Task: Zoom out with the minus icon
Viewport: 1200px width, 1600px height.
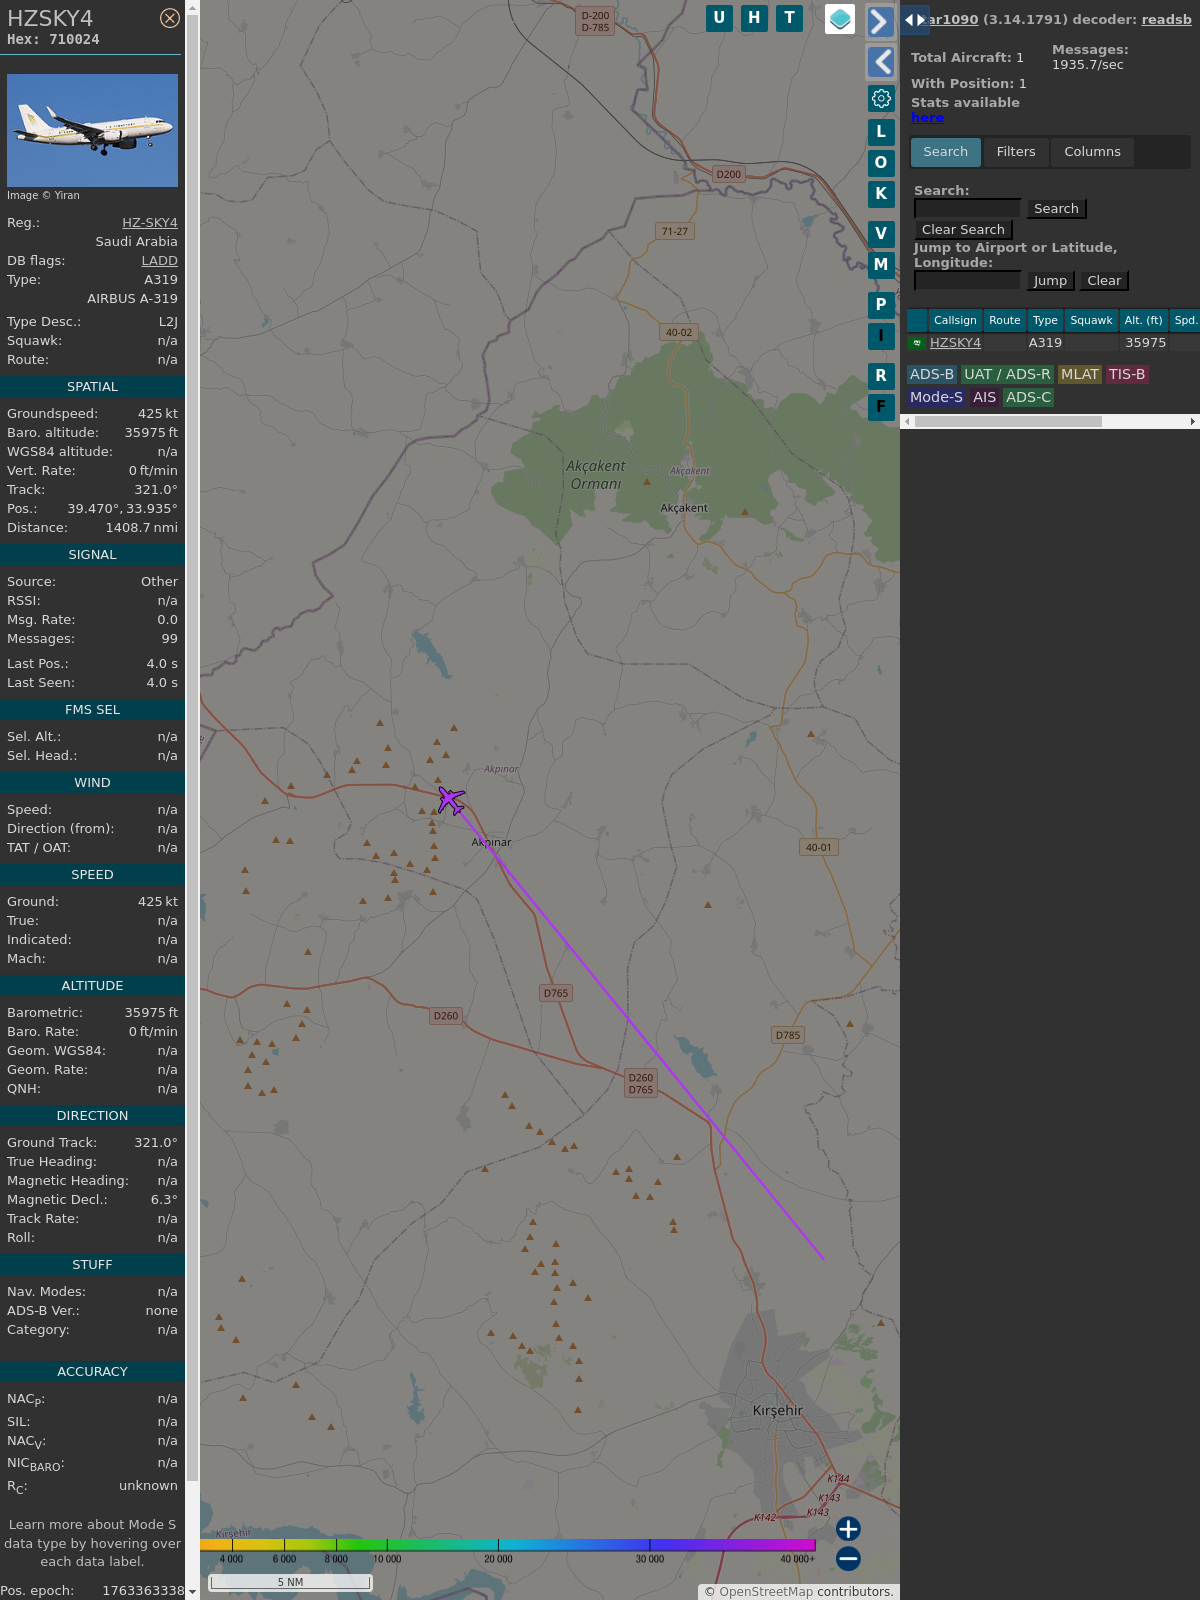Action: (x=848, y=1558)
